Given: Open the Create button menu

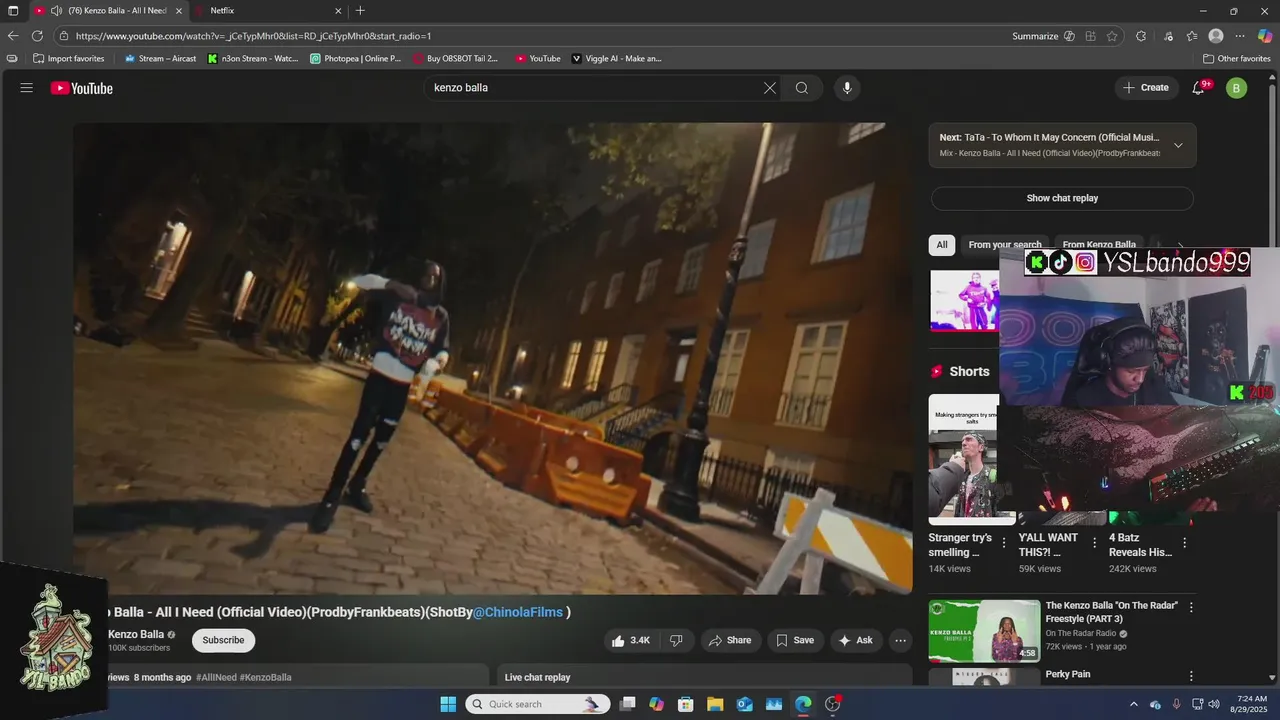Looking at the screenshot, I should (1146, 88).
